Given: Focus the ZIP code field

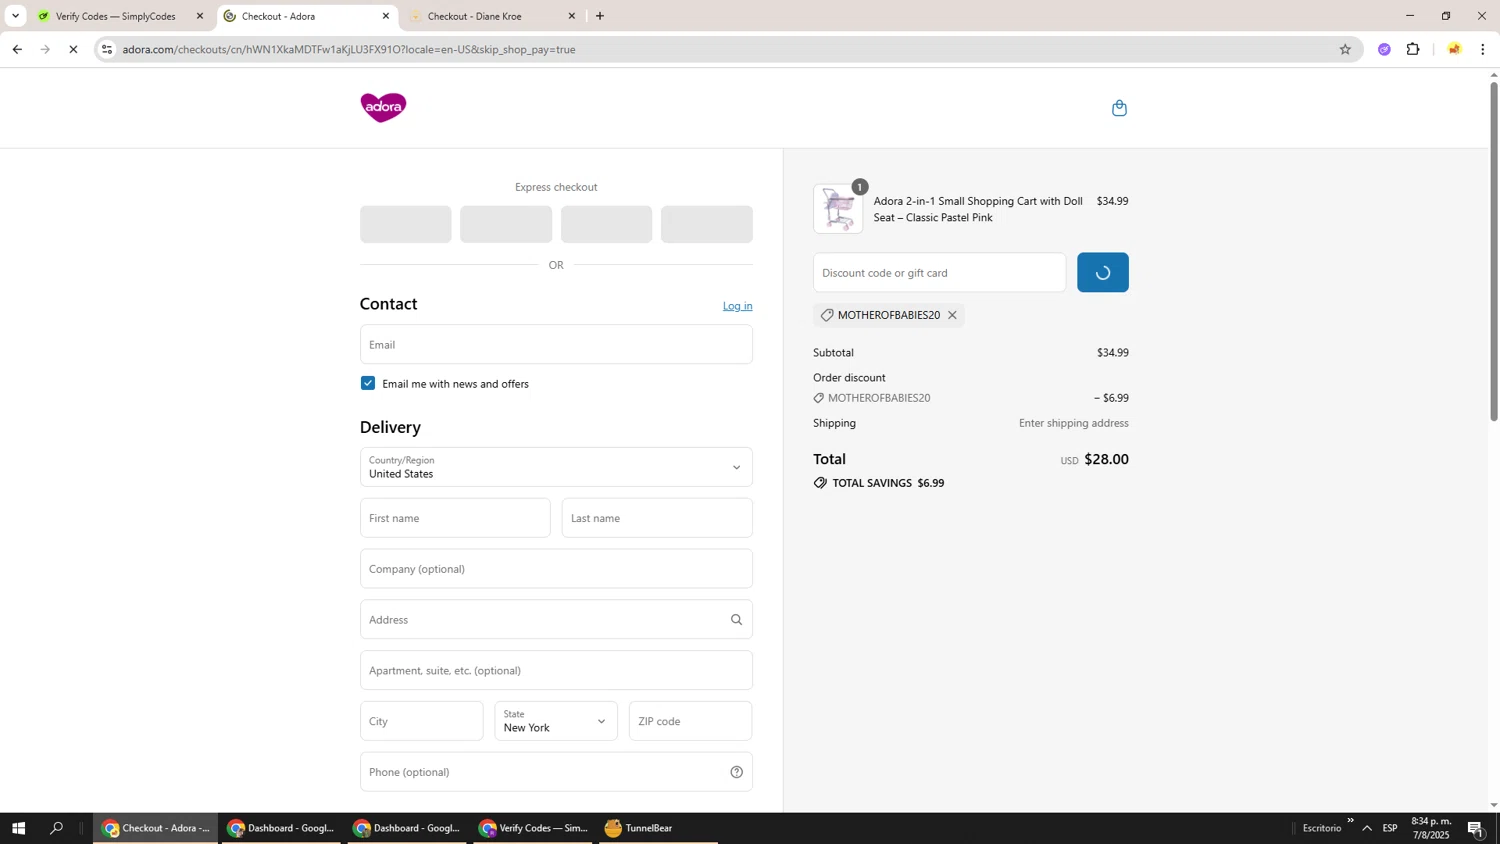Looking at the screenshot, I should click(x=690, y=721).
